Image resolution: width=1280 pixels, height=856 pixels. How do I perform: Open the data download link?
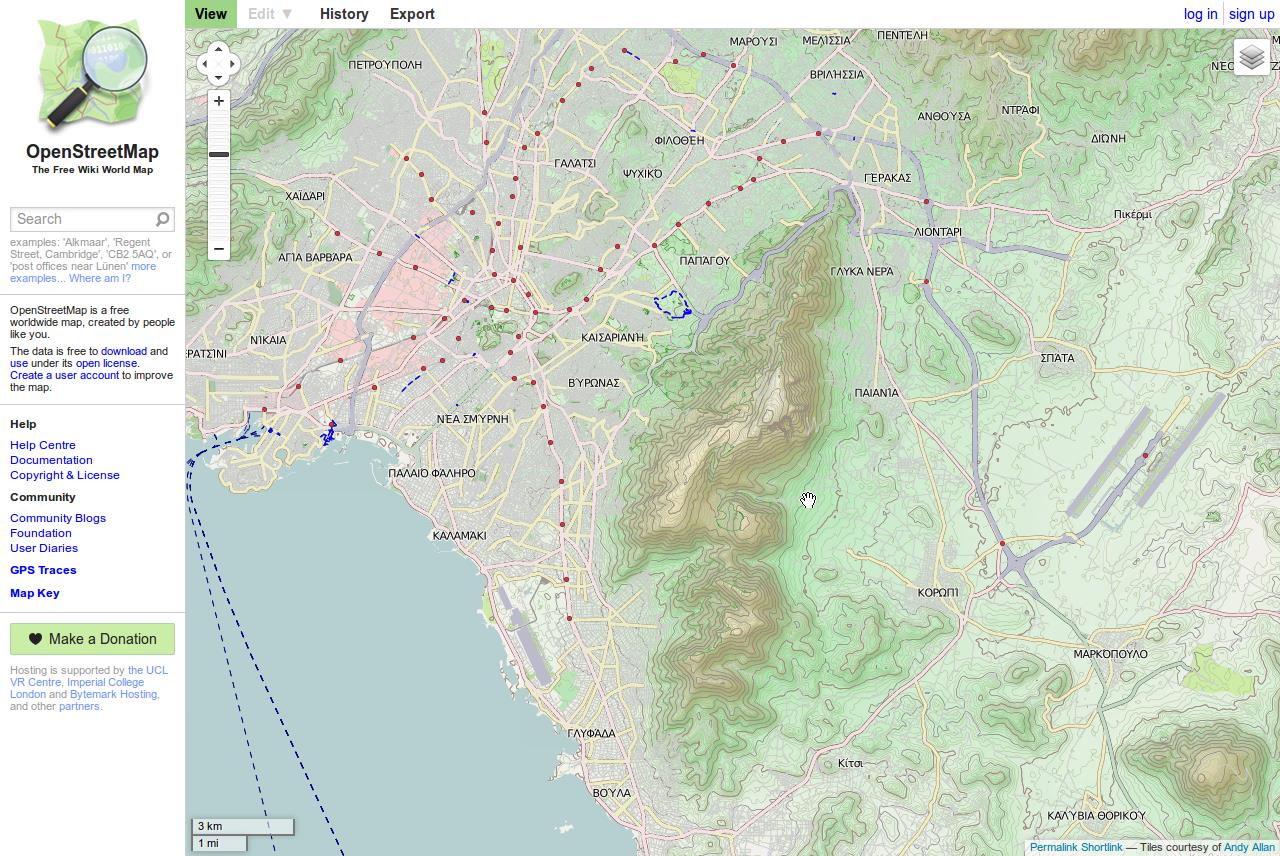click(x=124, y=351)
